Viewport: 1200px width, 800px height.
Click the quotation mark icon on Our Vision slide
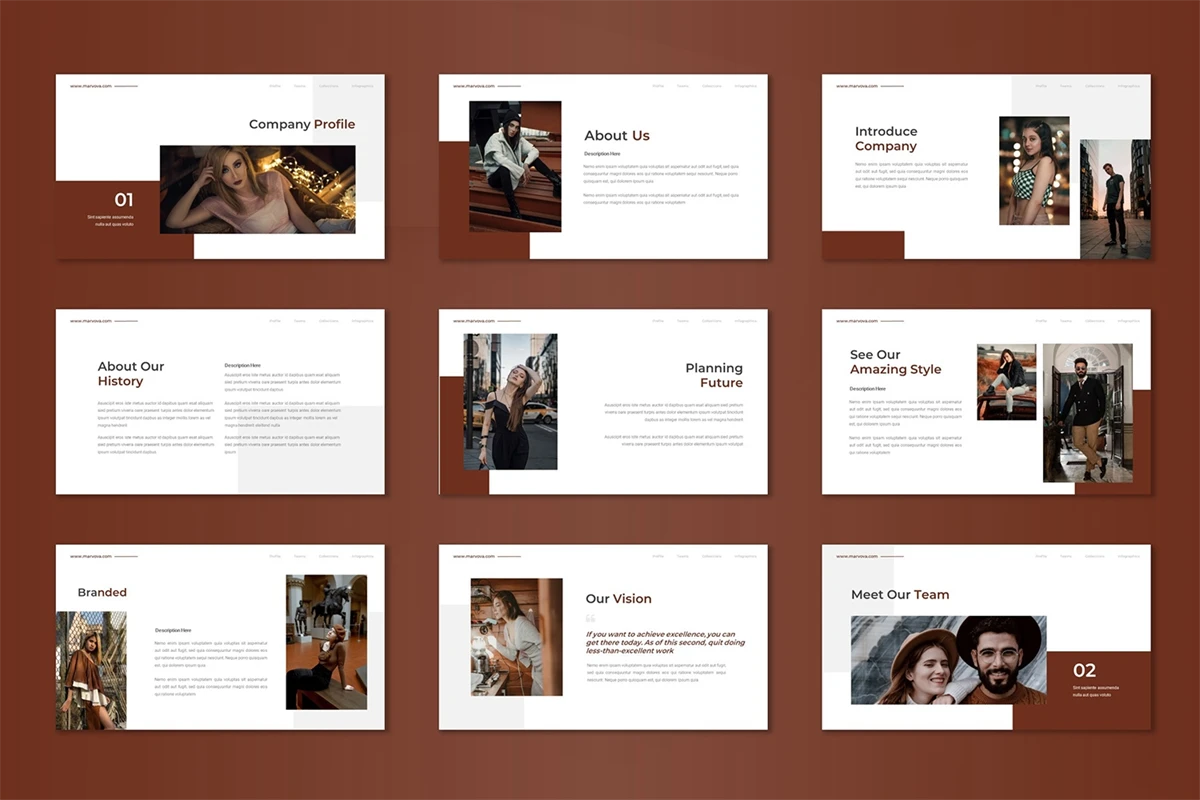coord(590,619)
